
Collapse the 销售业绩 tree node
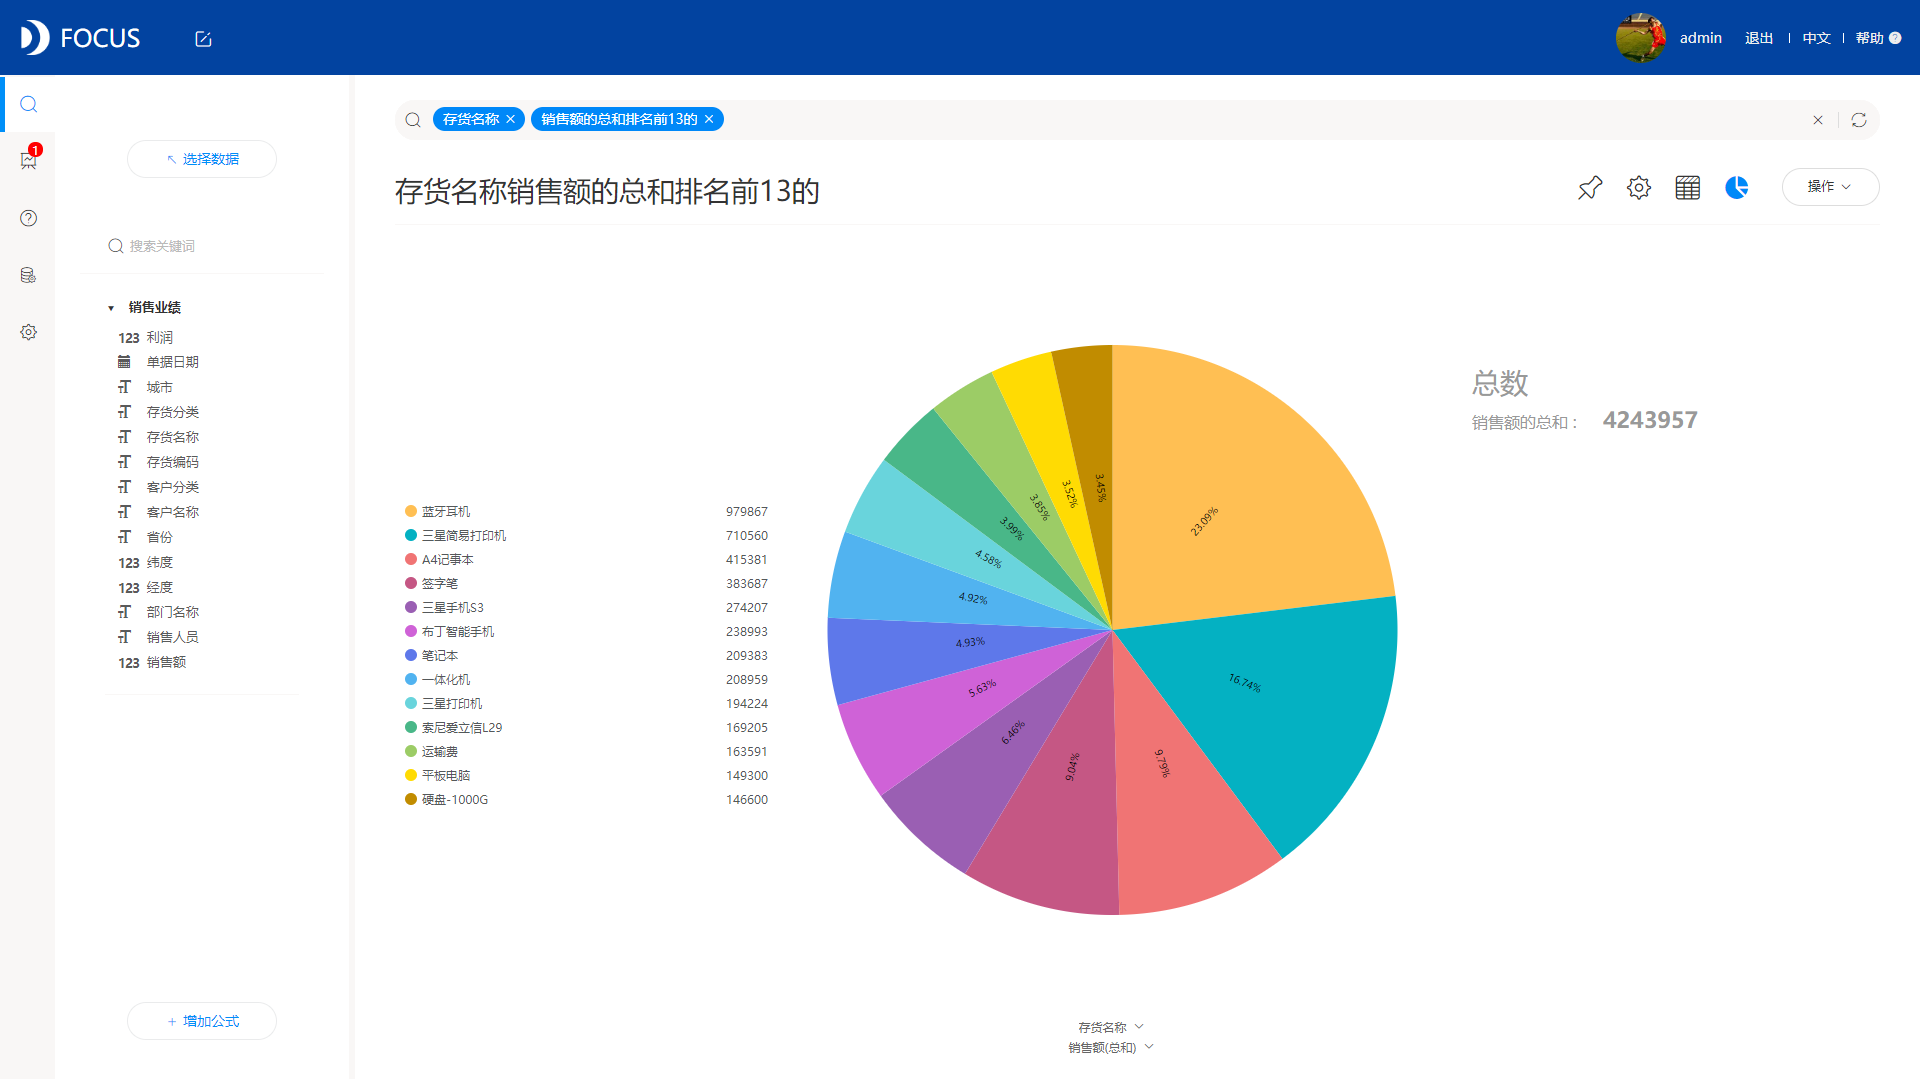(111, 308)
